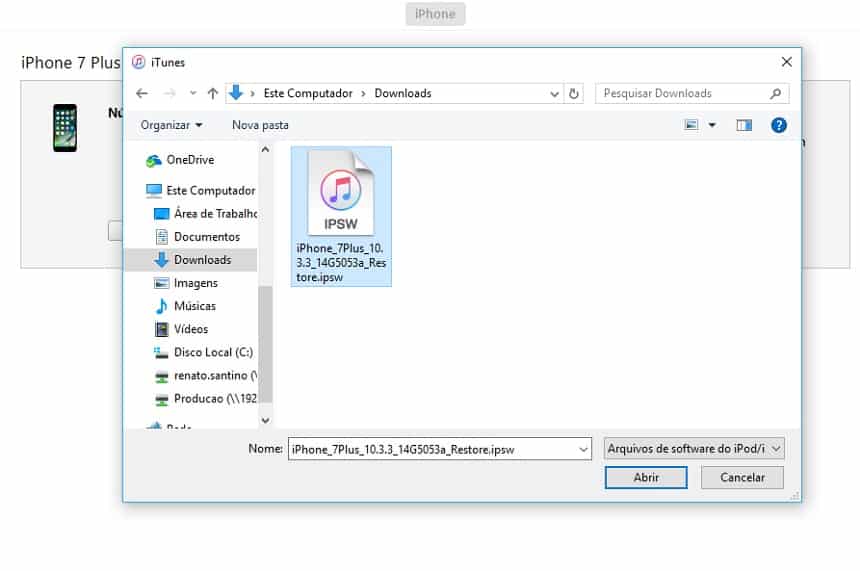Viewport: 860px width, 571px height.
Task: Go back with the Back arrow
Action: click(142, 93)
